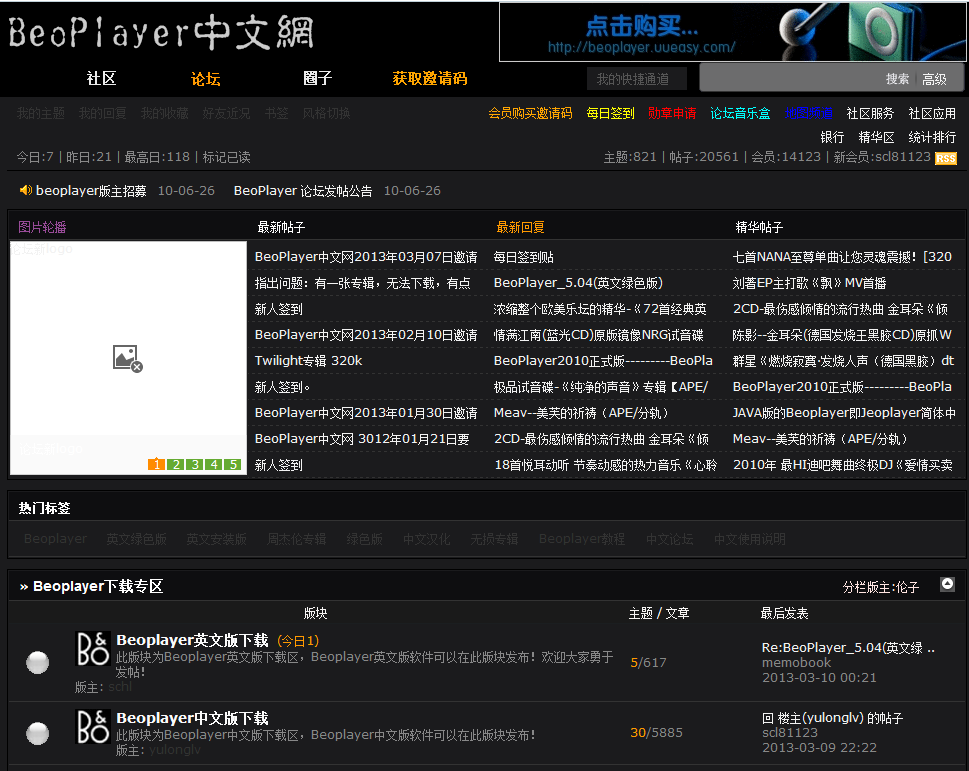969x771 pixels.
Task: Open the BeoPlayer_5.04(英文绿色版) post in 最新回复
Action: click(578, 283)
